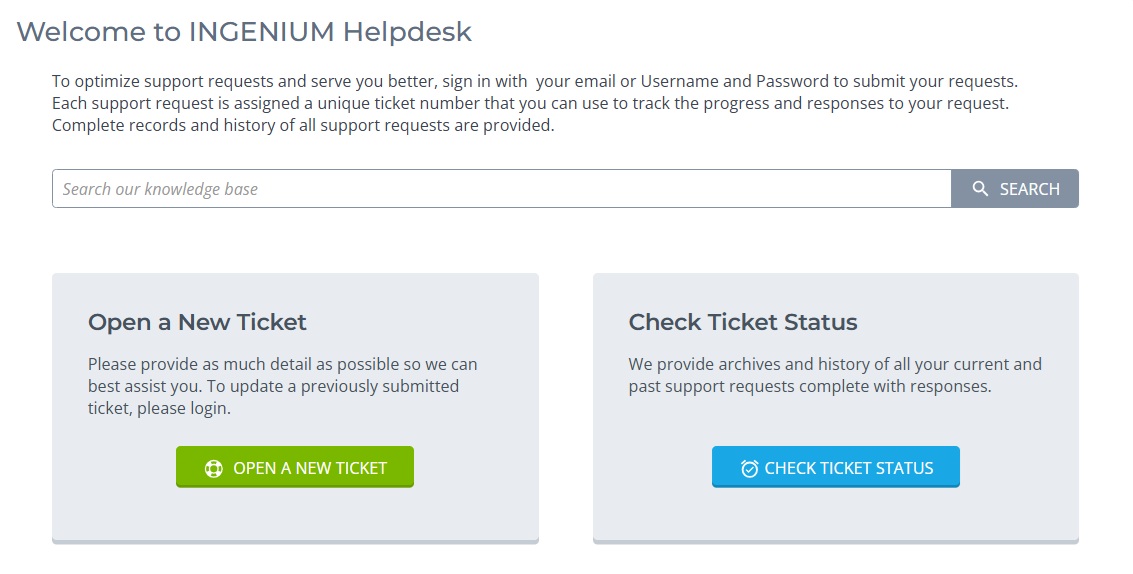Click the "We provide archives and history" text
This screenshot has width=1133, height=574.
pyautogui.click(x=834, y=364)
